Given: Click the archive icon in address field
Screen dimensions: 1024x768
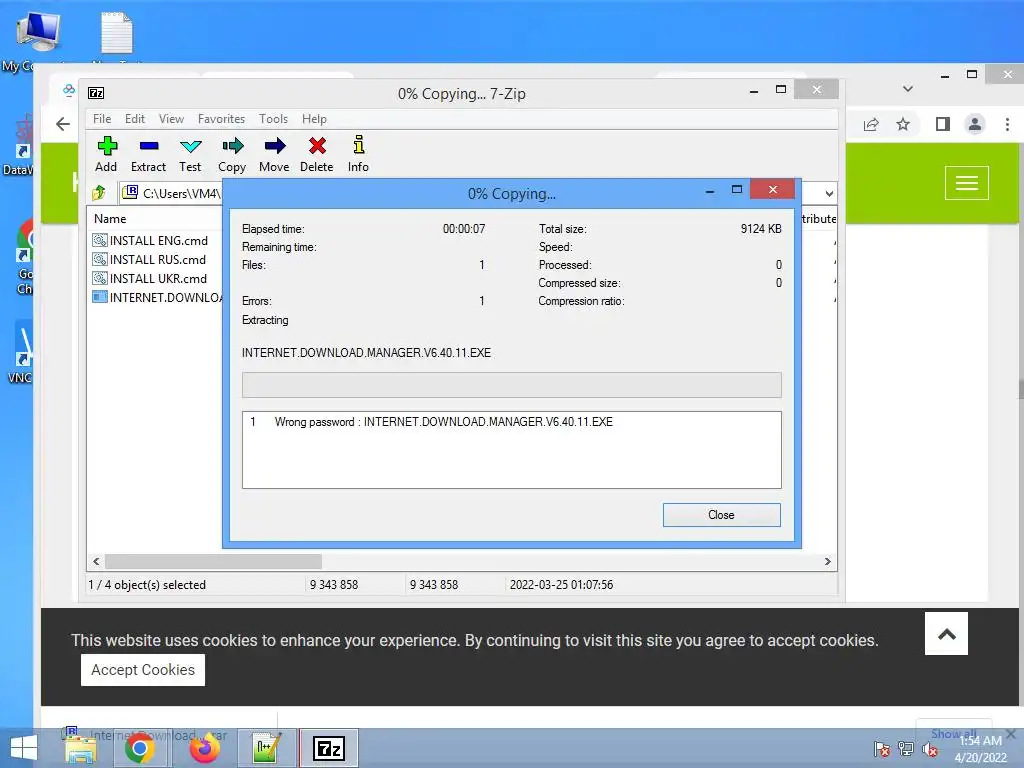Looking at the screenshot, I should (131, 192).
